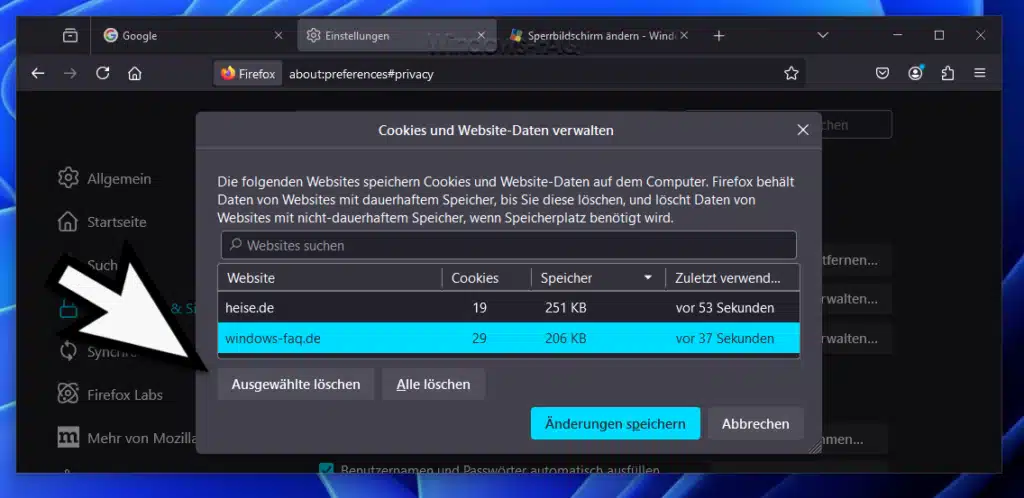Reload the current page
This screenshot has height=498, width=1024.
pos(103,73)
